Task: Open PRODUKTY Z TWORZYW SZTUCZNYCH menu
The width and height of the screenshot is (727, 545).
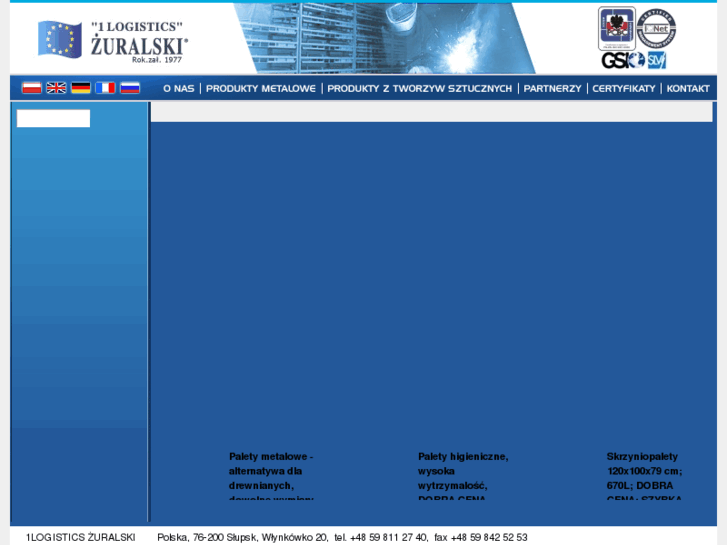Action: pyautogui.click(x=420, y=89)
